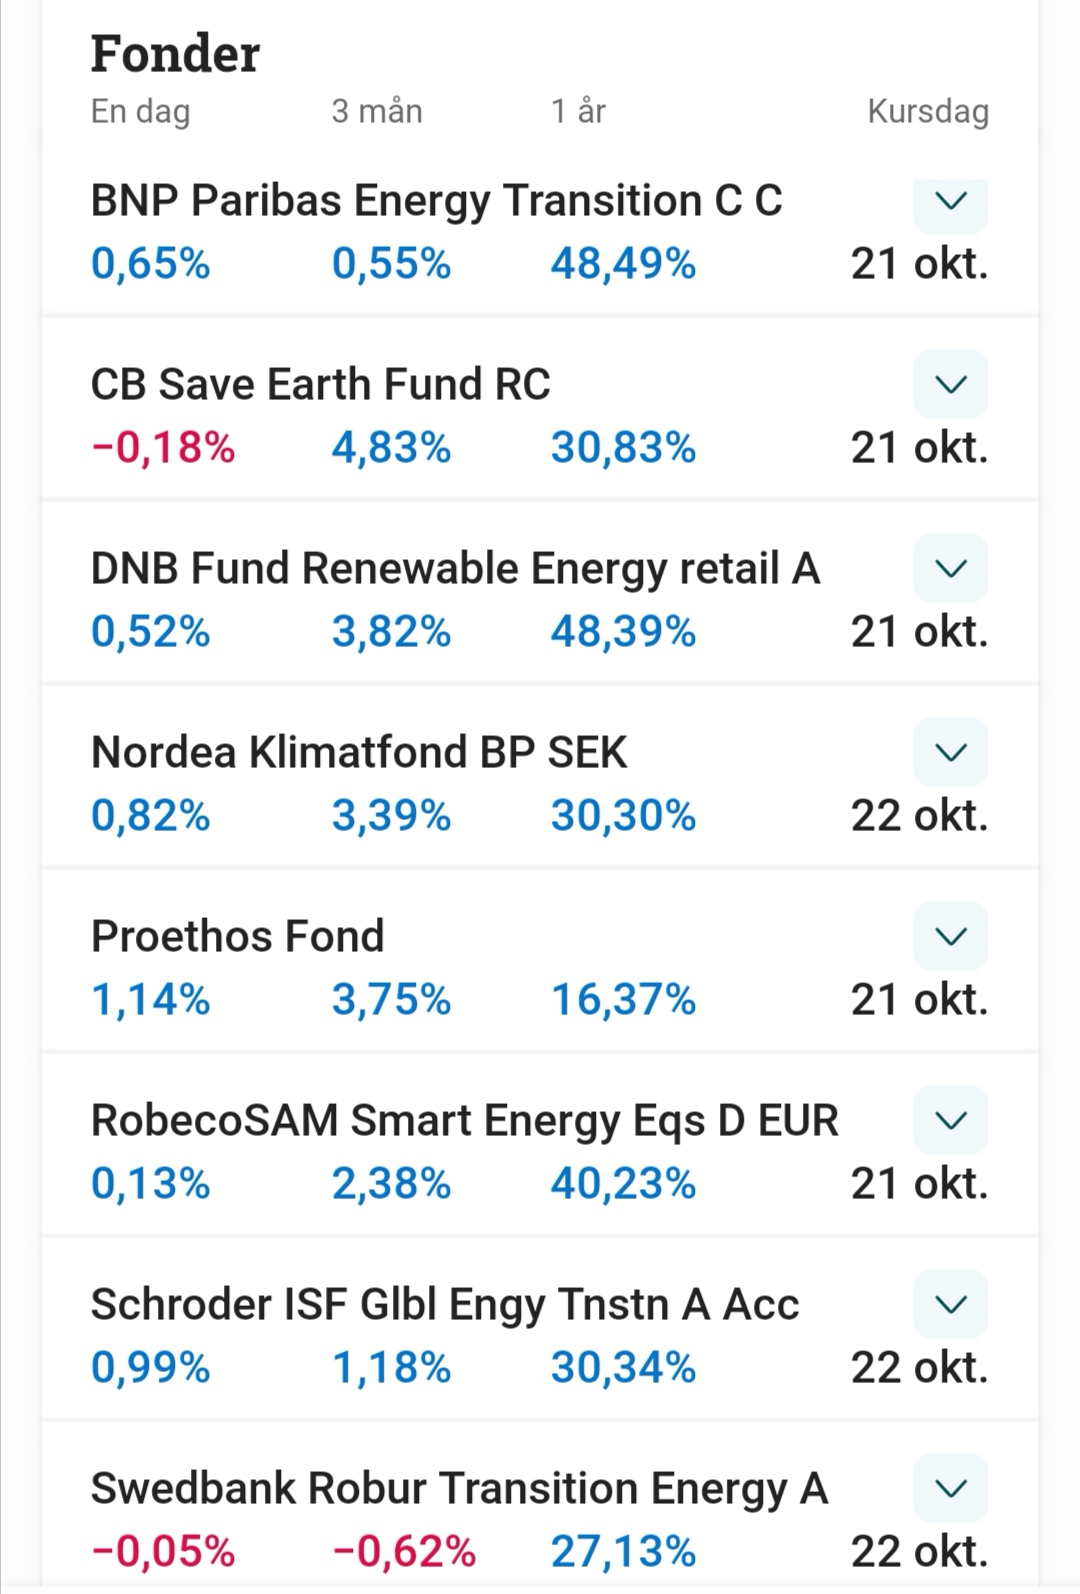1080x1594 pixels.
Task: Open BNP Paribas Energy Transition C C
Action: click(x=436, y=201)
